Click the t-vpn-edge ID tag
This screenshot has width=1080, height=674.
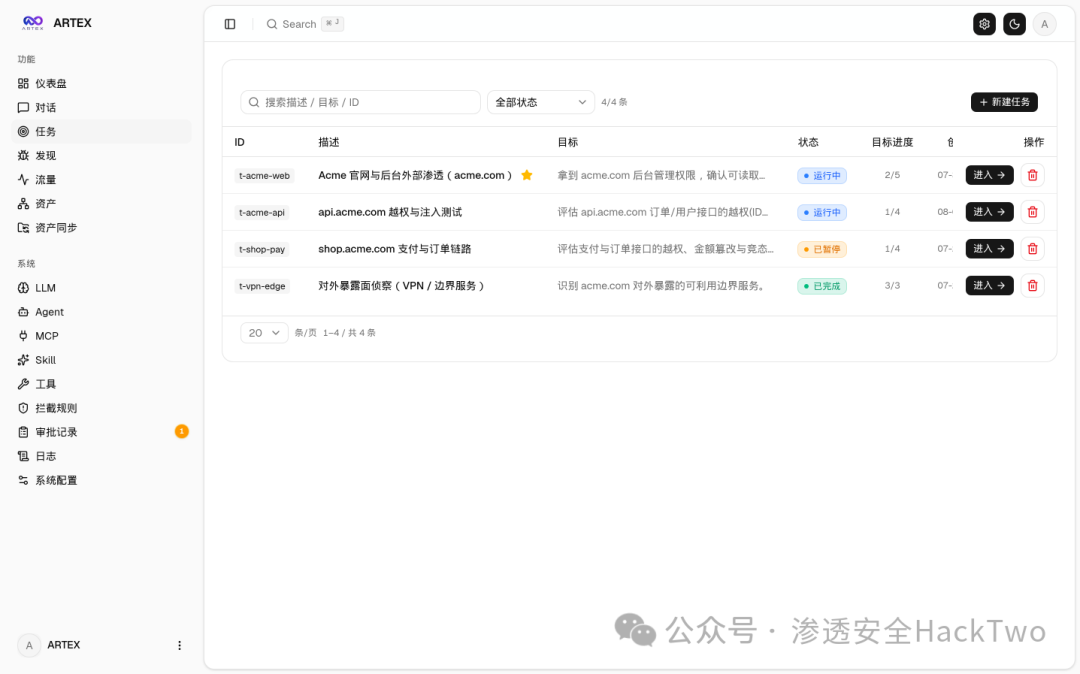click(262, 286)
